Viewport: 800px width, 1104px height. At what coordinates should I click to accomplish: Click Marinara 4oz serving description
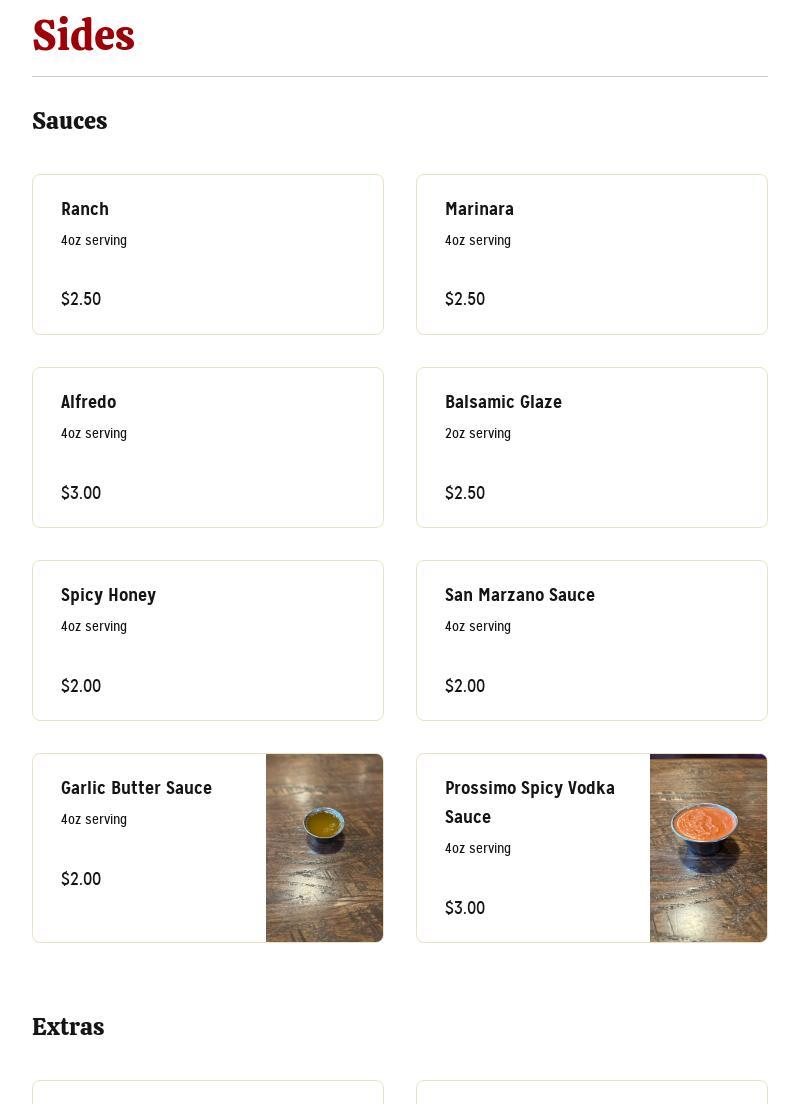[478, 240]
